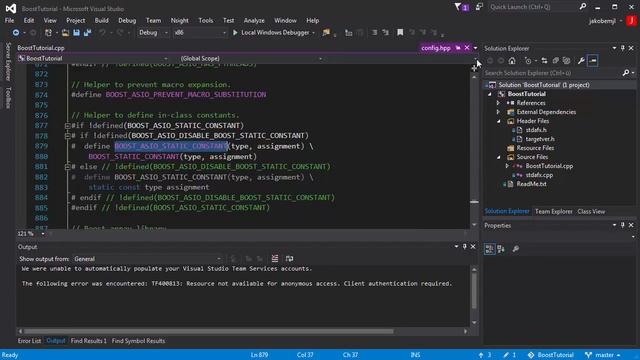The height and width of the screenshot is (360, 640).
Task: Click Sync with Active Document icon
Action: pos(544,61)
